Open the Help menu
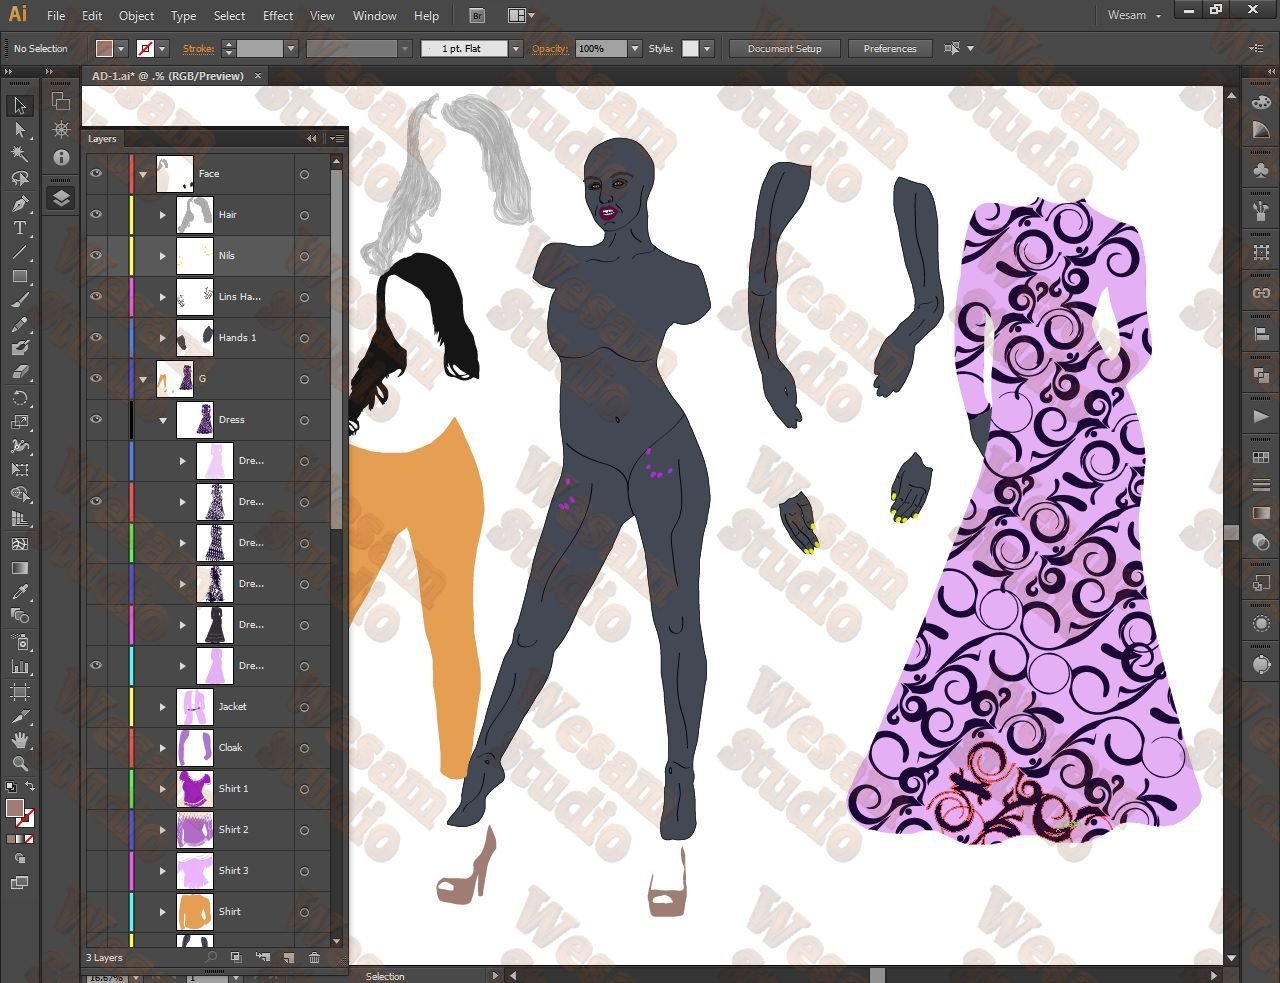The width and height of the screenshot is (1280, 983). tap(426, 16)
